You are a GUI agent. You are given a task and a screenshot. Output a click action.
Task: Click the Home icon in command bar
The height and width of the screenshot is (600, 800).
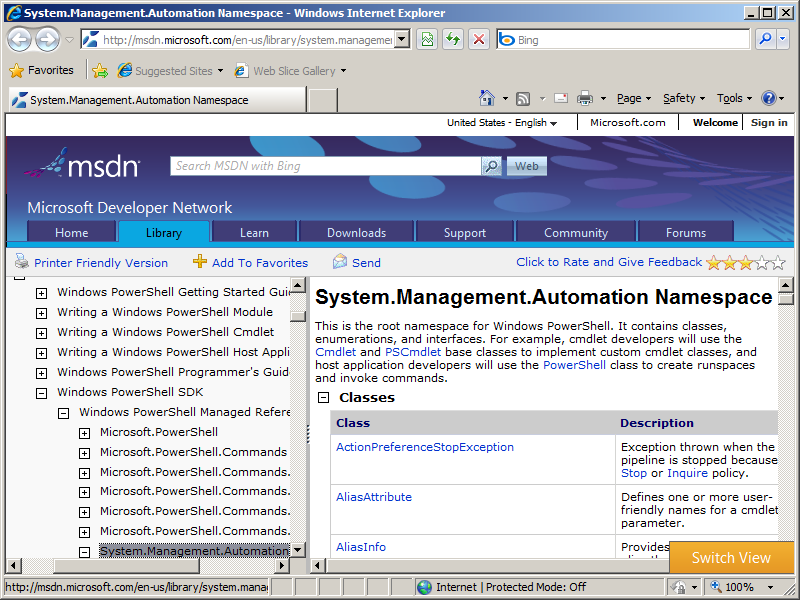click(487, 98)
